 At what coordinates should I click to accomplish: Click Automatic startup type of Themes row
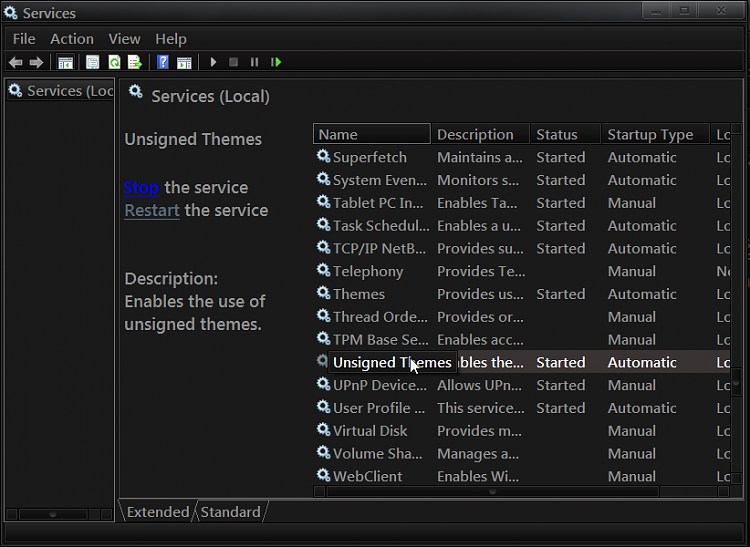[642, 294]
